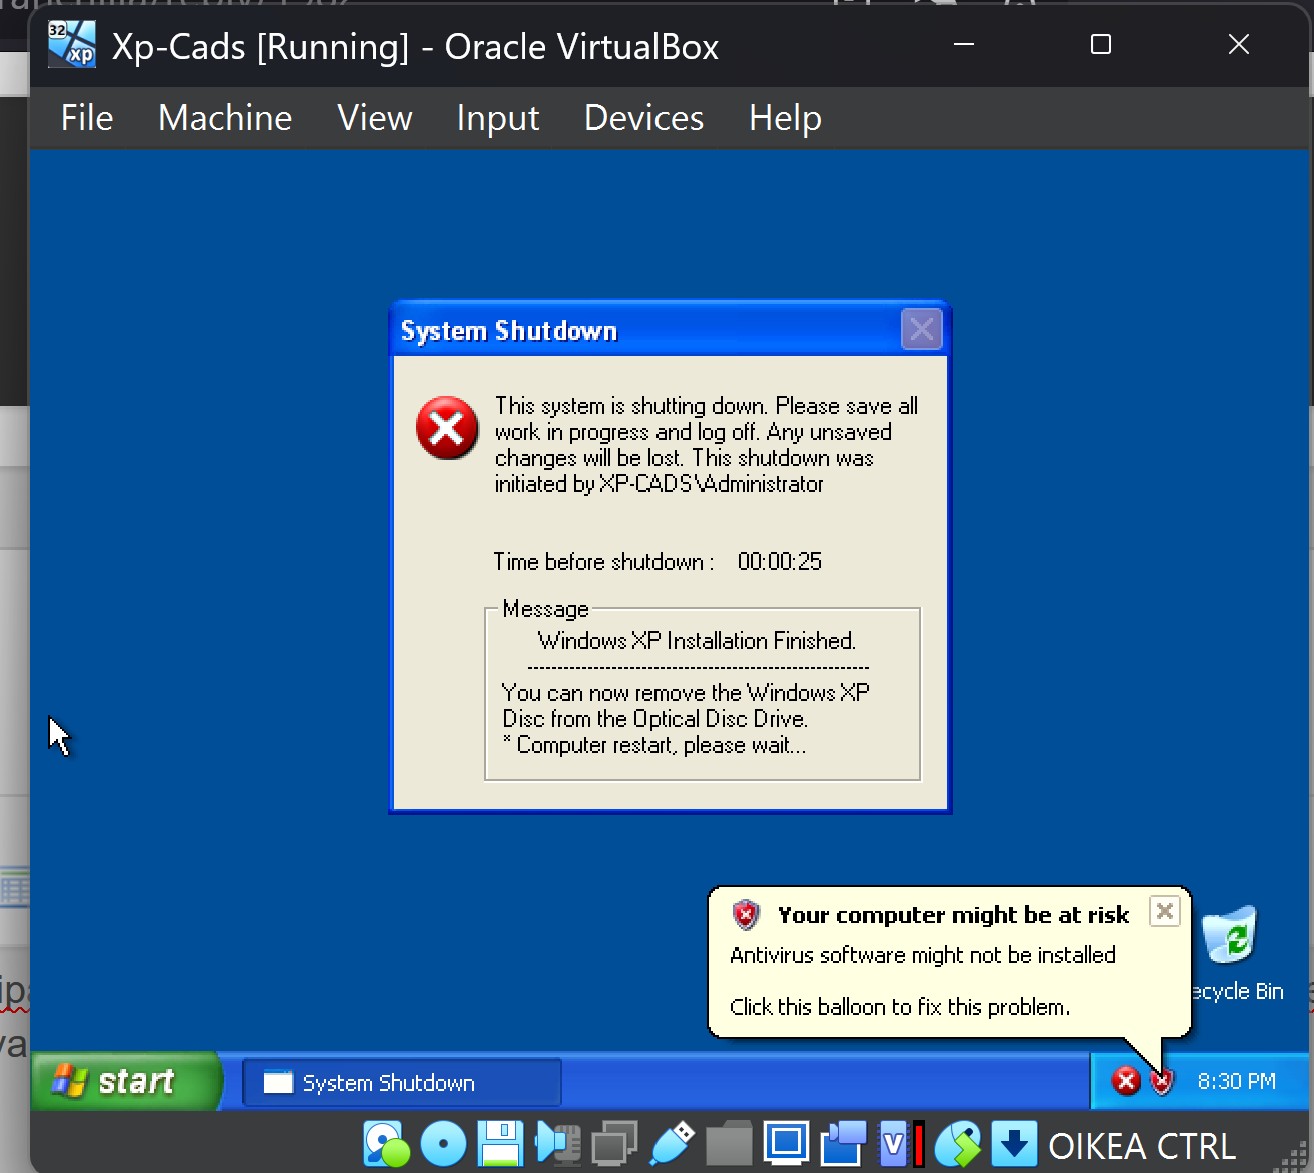Close the security warning balloon

[x=1164, y=911]
